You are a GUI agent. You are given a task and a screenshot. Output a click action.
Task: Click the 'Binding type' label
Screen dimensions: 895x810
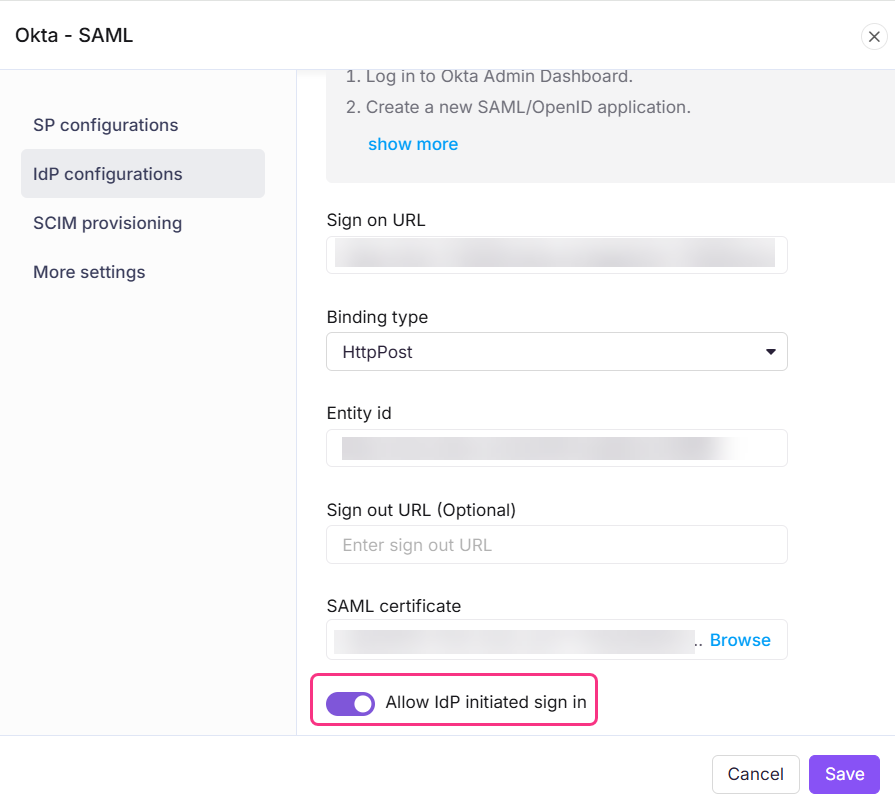377,317
